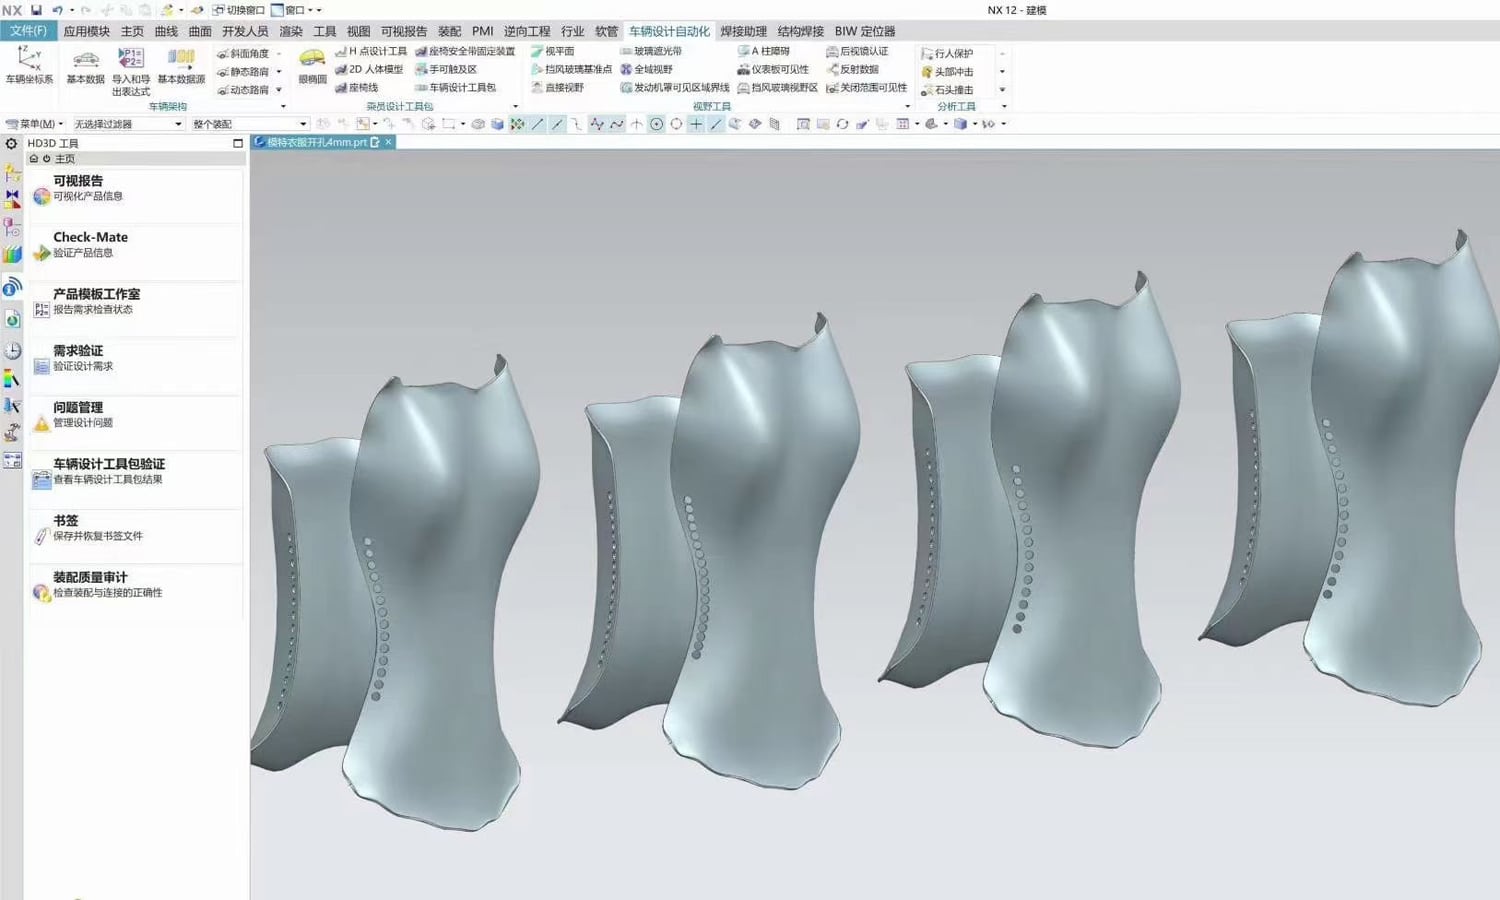Expand the 视野工具 group options arrow

tap(908, 106)
